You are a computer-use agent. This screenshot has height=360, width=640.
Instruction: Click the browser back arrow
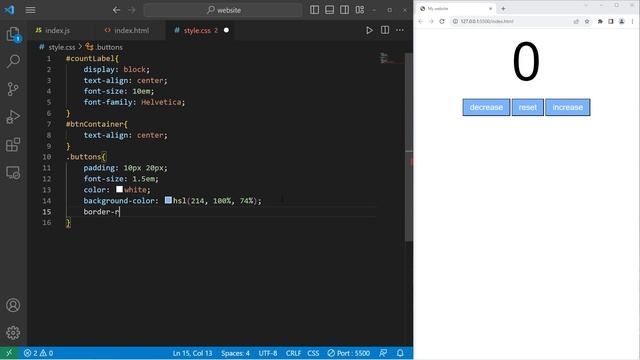(421, 21)
